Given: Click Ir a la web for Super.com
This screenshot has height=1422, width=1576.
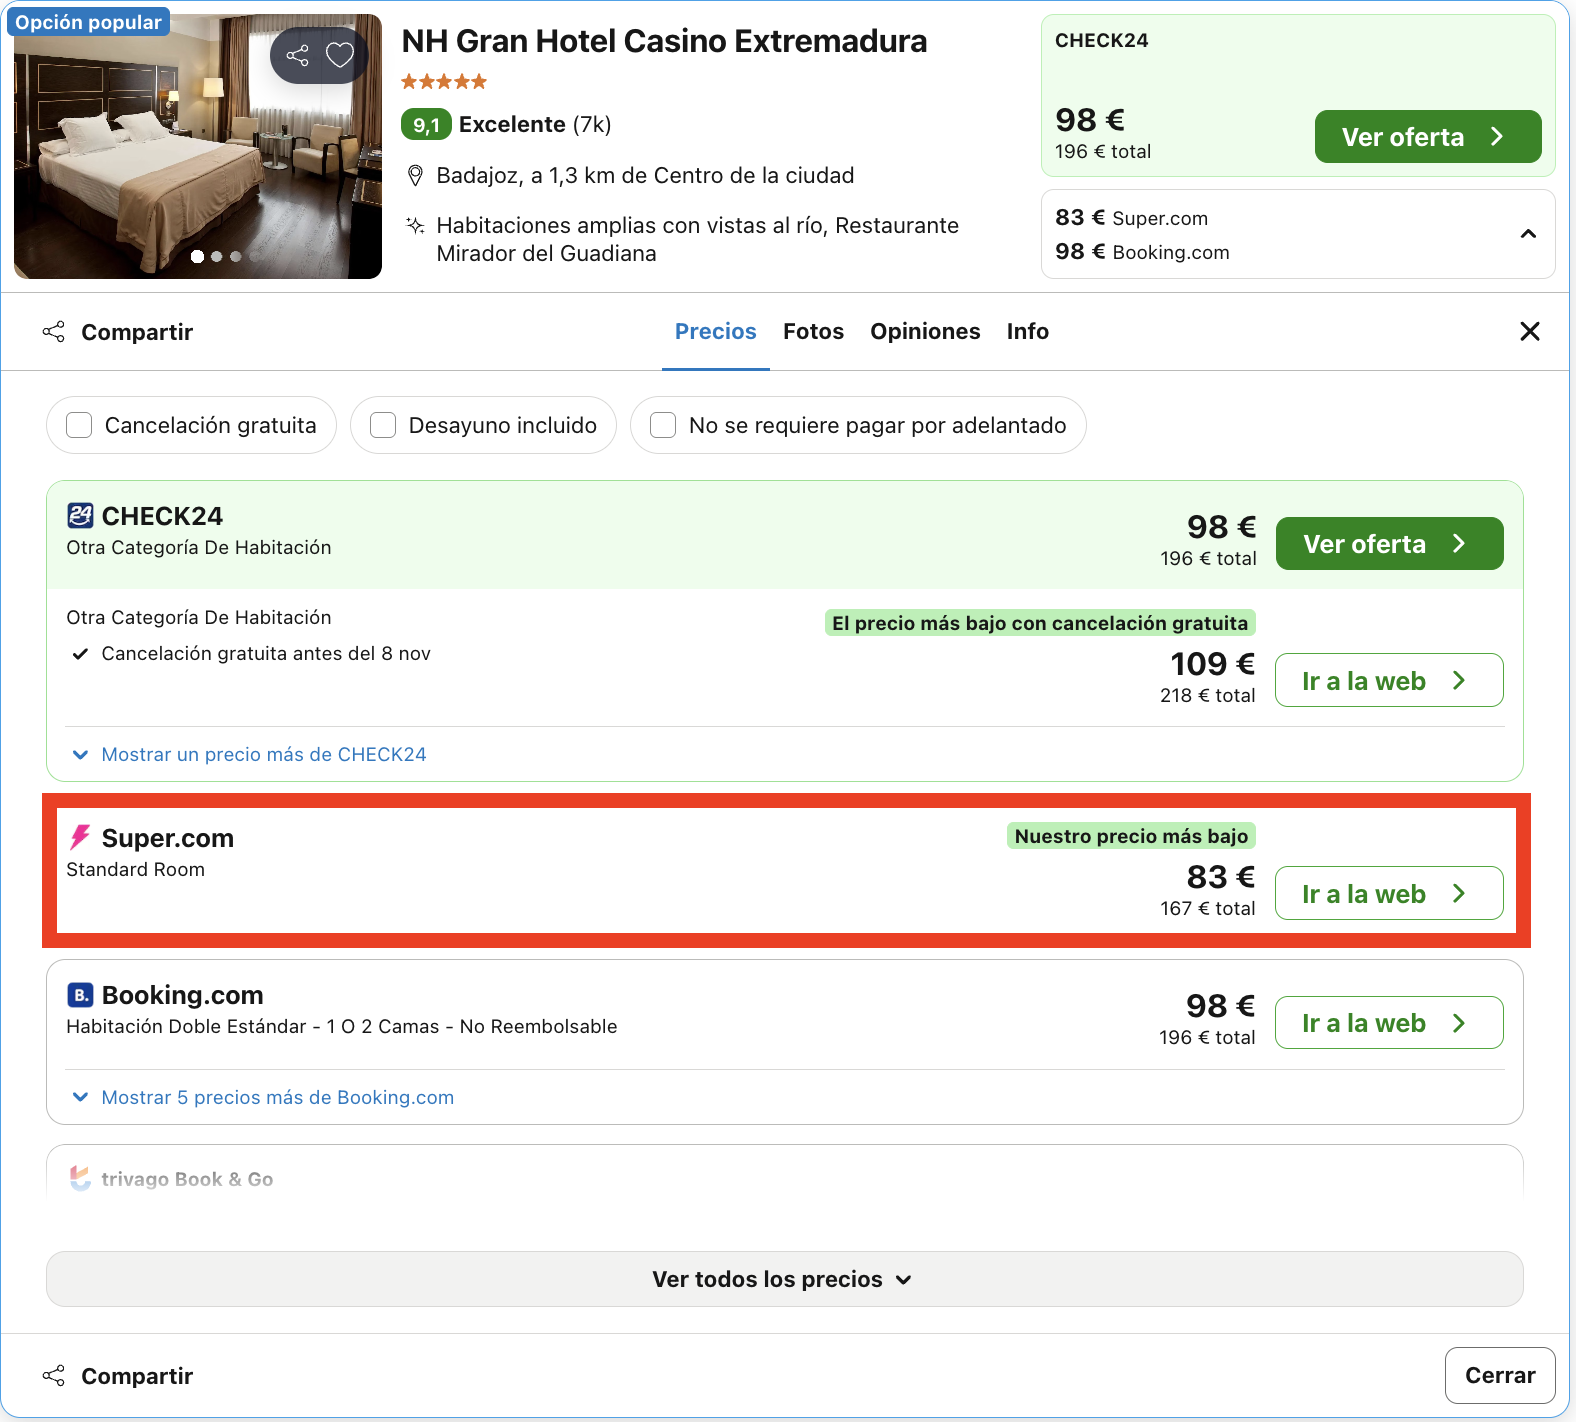Looking at the screenshot, I should pyautogui.click(x=1390, y=894).
